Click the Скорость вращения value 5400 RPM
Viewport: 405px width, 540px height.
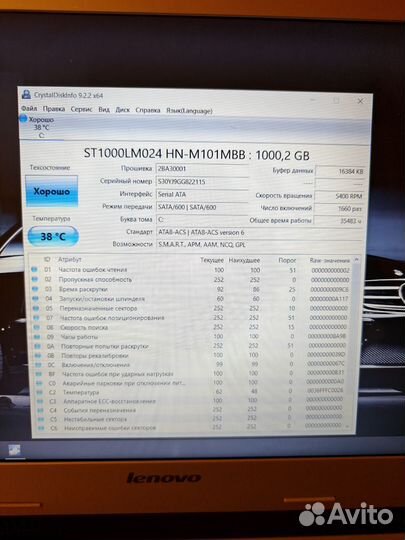(x=339, y=196)
